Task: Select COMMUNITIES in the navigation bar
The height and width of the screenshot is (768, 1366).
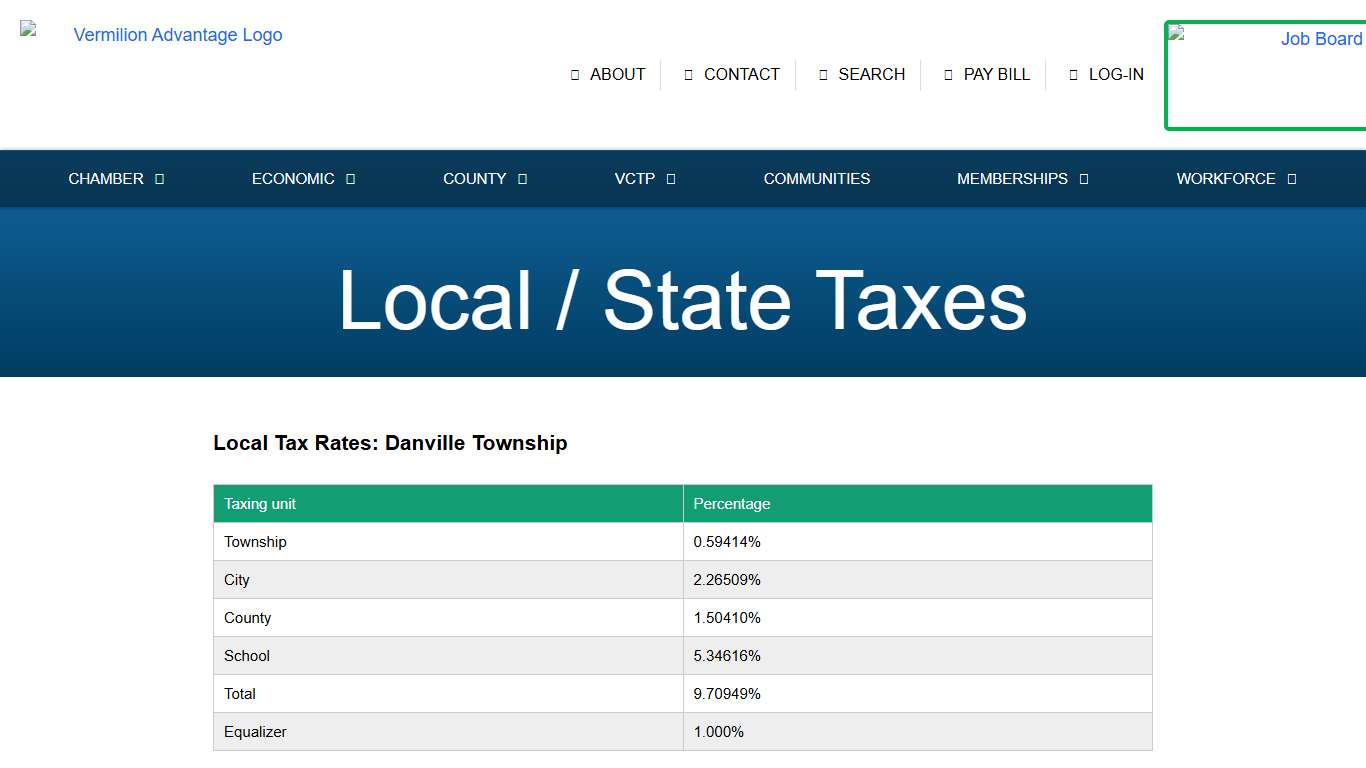Action: coord(817,179)
